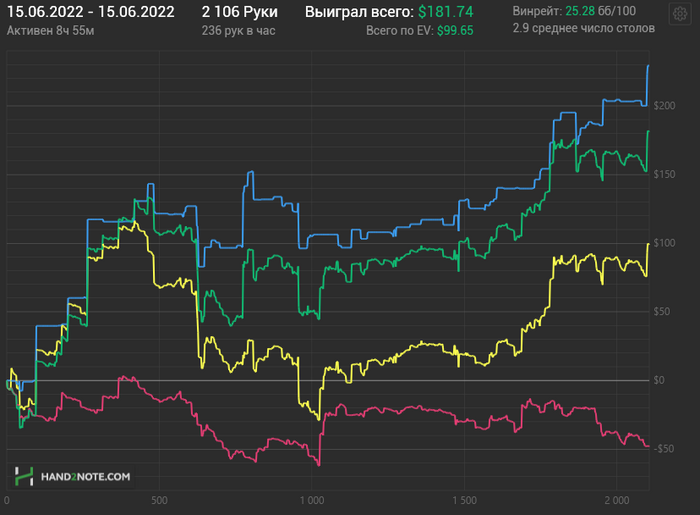Click the date range 15.06.2022 - 15.06.2022
Viewport: 700px width, 515px height.
[91, 12]
